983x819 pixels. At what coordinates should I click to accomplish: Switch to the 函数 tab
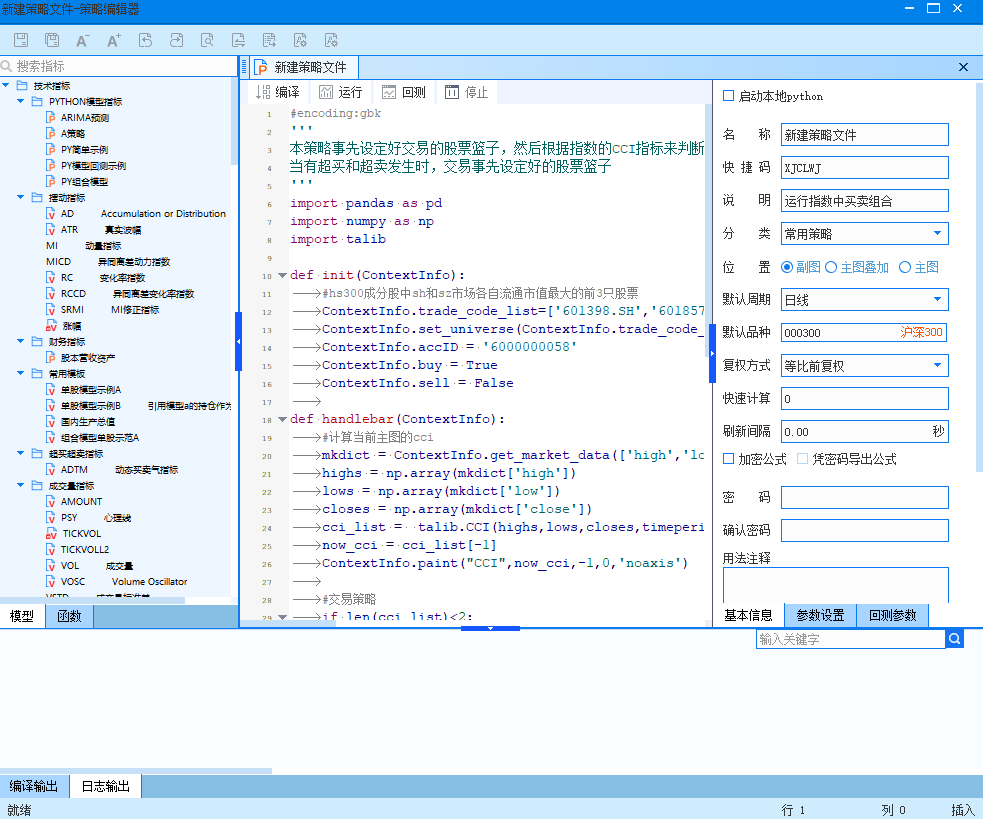point(70,616)
